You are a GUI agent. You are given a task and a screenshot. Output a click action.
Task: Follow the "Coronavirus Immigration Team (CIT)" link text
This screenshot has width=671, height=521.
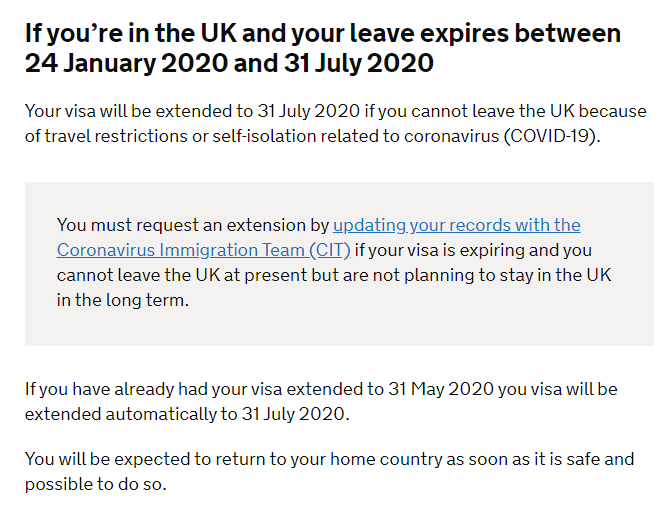point(204,250)
